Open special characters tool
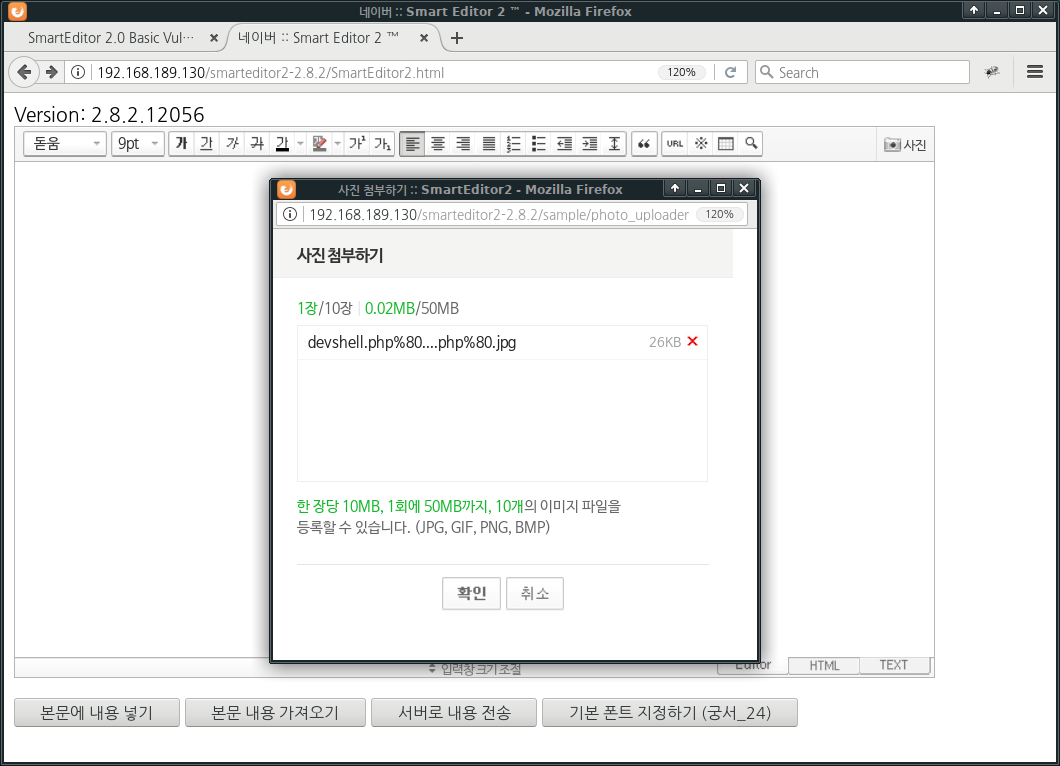Viewport: 1060px width, 766px height. coord(700,143)
